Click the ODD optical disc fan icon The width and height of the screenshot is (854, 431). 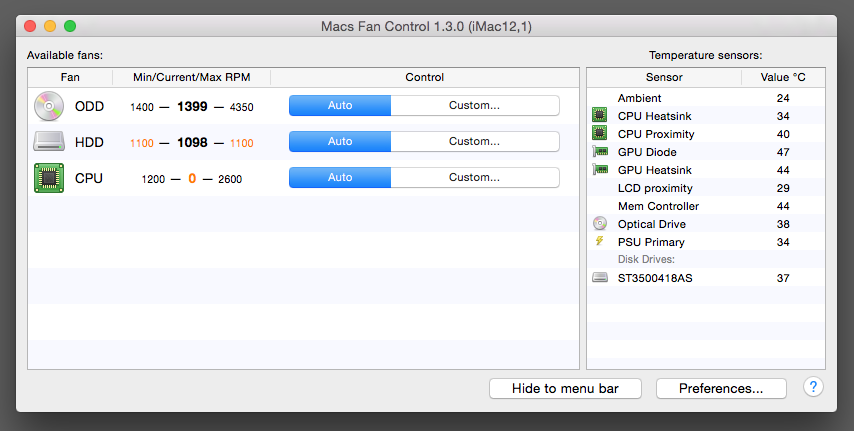click(49, 106)
